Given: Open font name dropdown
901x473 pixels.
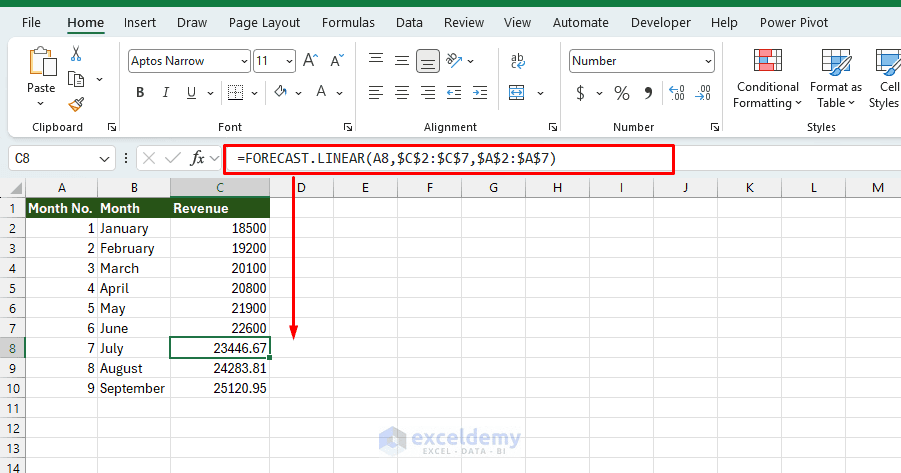Looking at the screenshot, I should pos(244,61).
